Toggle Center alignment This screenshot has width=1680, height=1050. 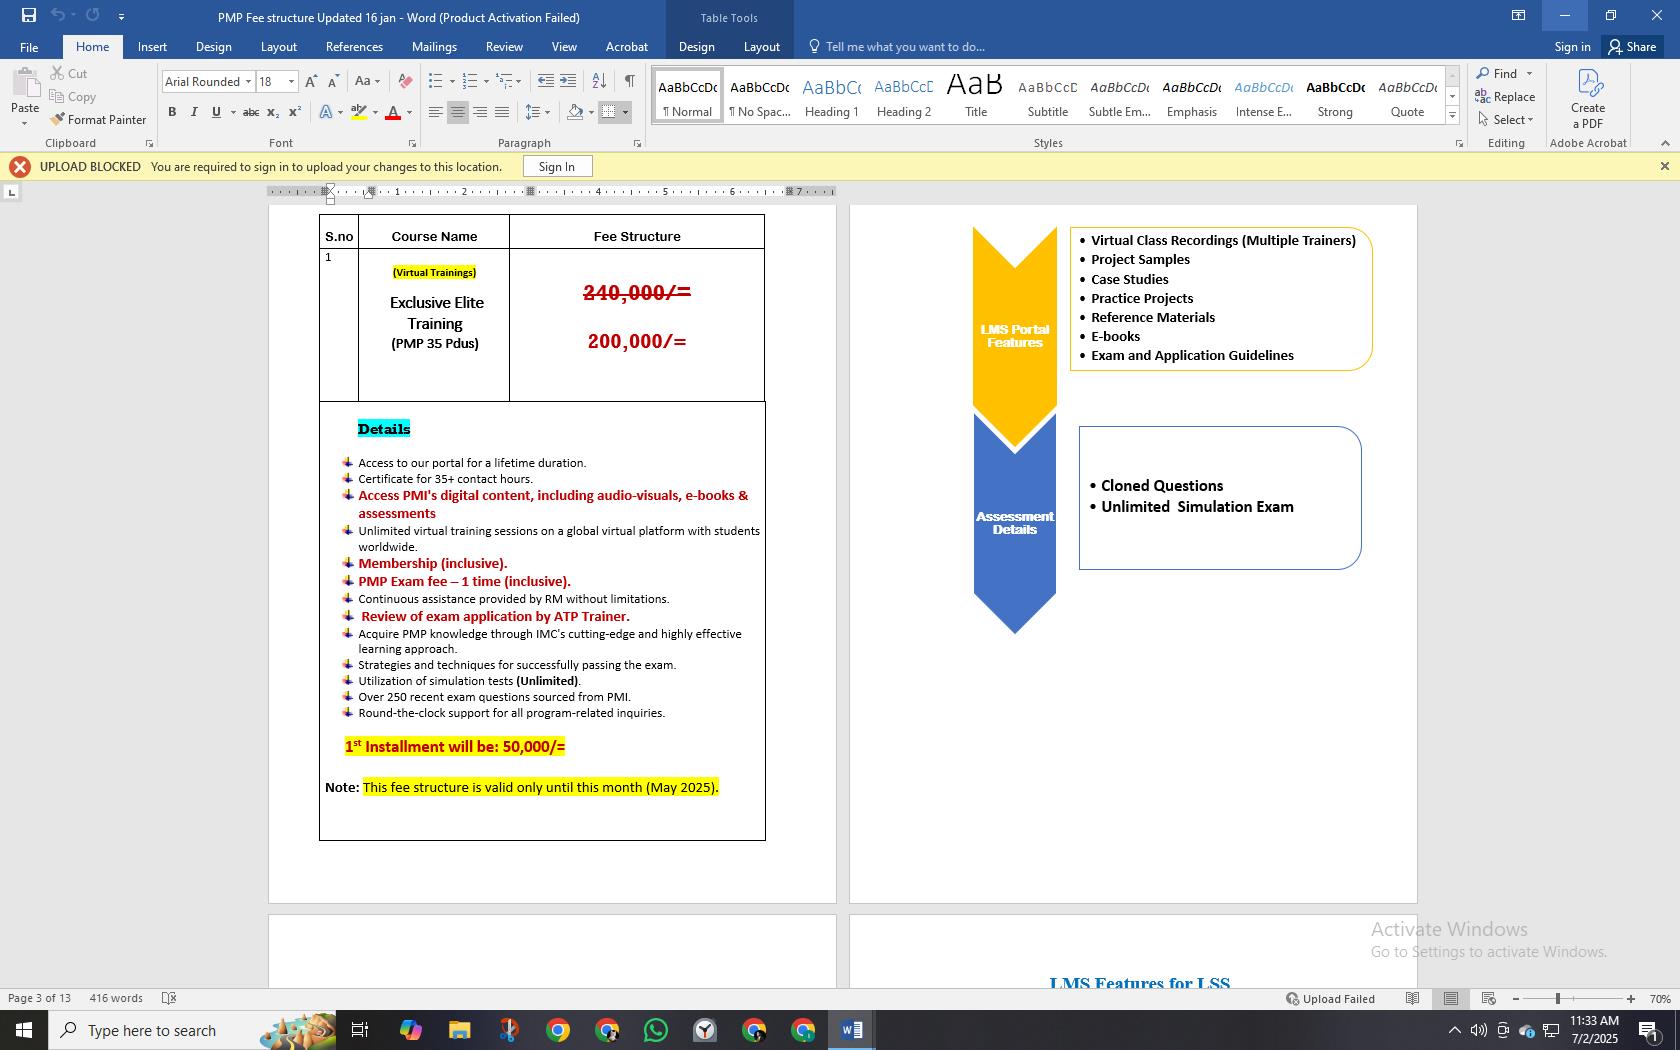(x=458, y=112)
